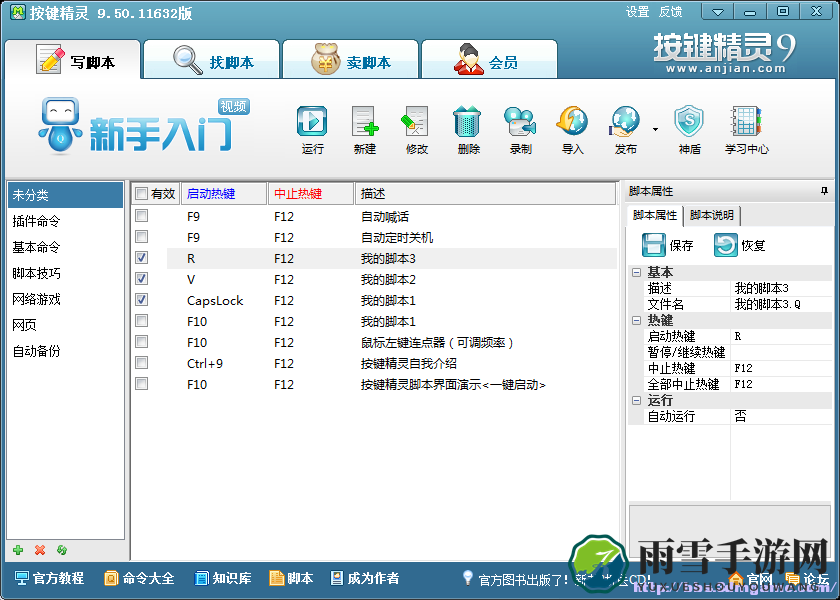This screenshot has width=840, height=600.
Task: Open 脚本 in the bottom bar
Action: coord(291,578)
